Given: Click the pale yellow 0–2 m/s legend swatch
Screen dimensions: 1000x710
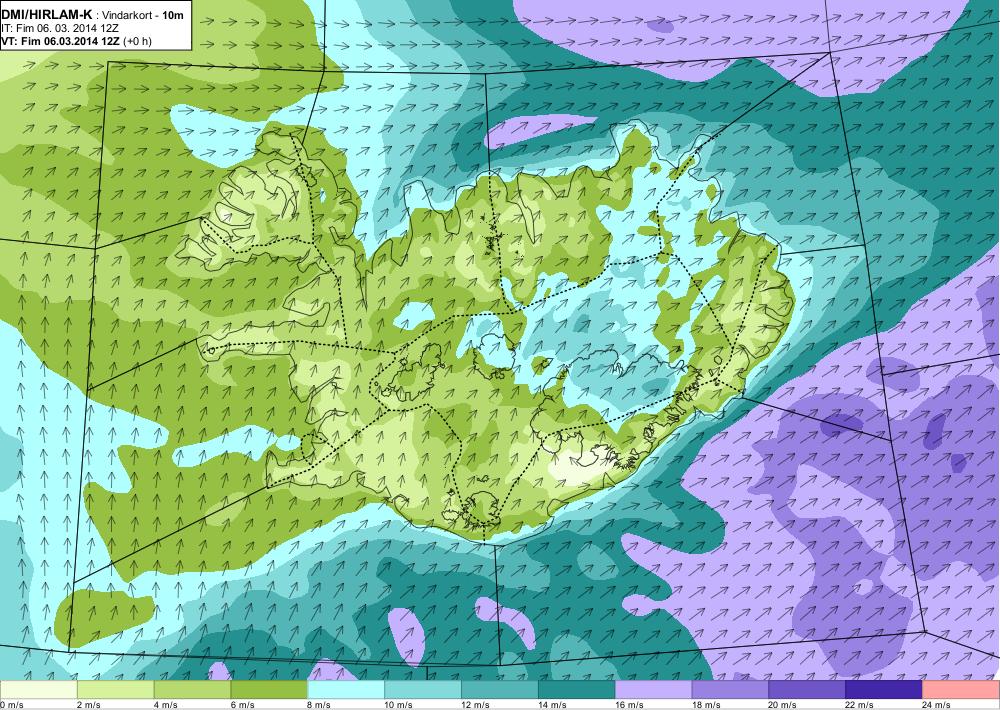Looking at the screenshot, I should click(38, 690).
